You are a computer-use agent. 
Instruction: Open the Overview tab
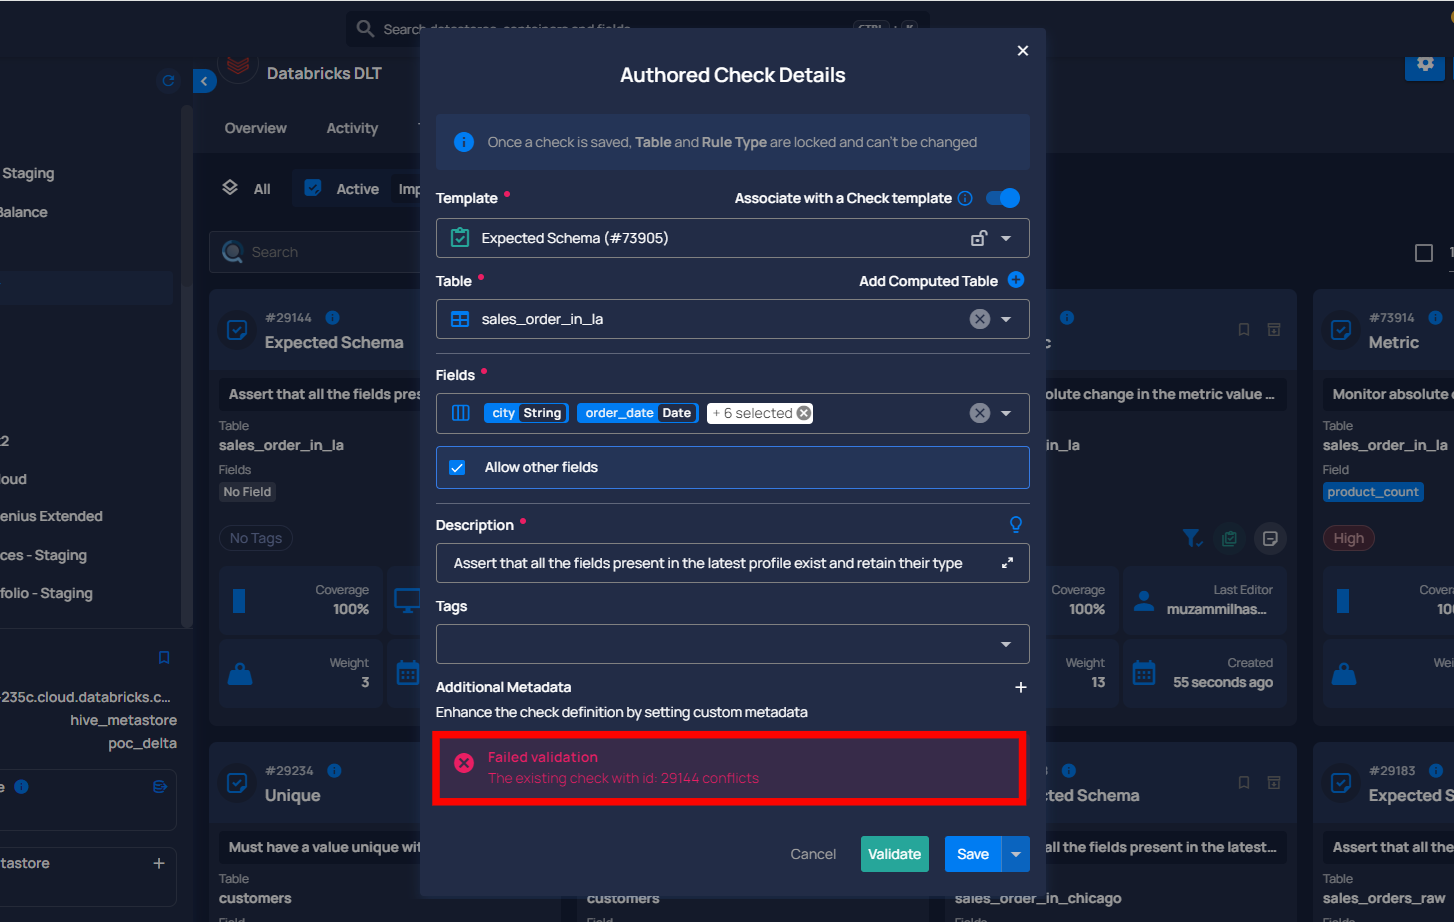[x=255, y=128]
